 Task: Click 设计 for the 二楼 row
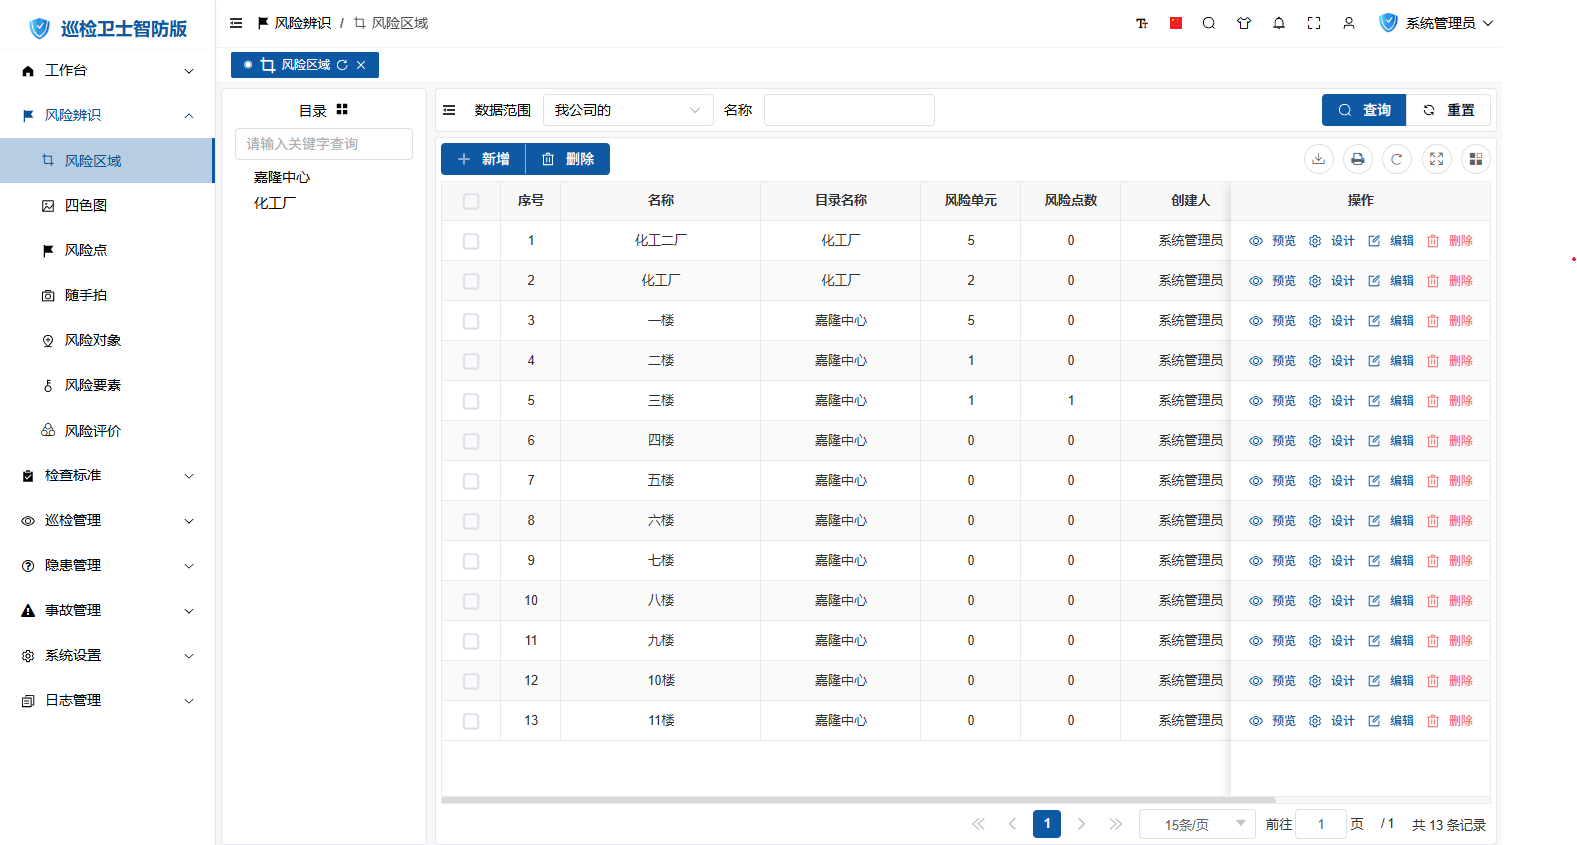[1332, 361]
